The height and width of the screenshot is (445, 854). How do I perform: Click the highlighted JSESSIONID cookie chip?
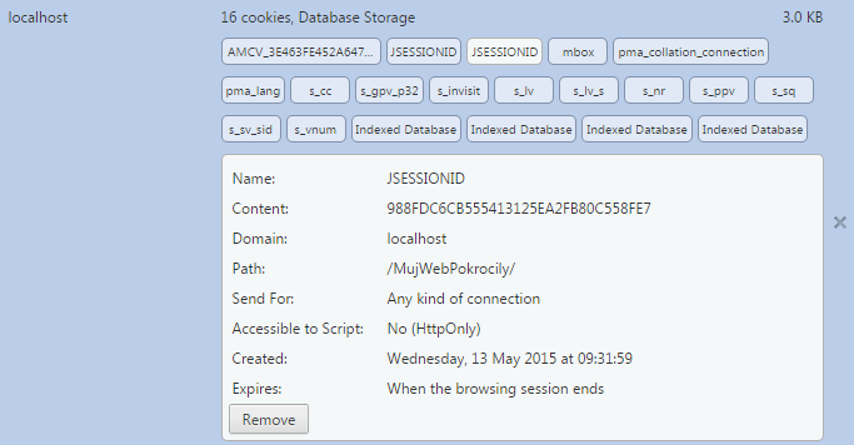tap(505, 51)
